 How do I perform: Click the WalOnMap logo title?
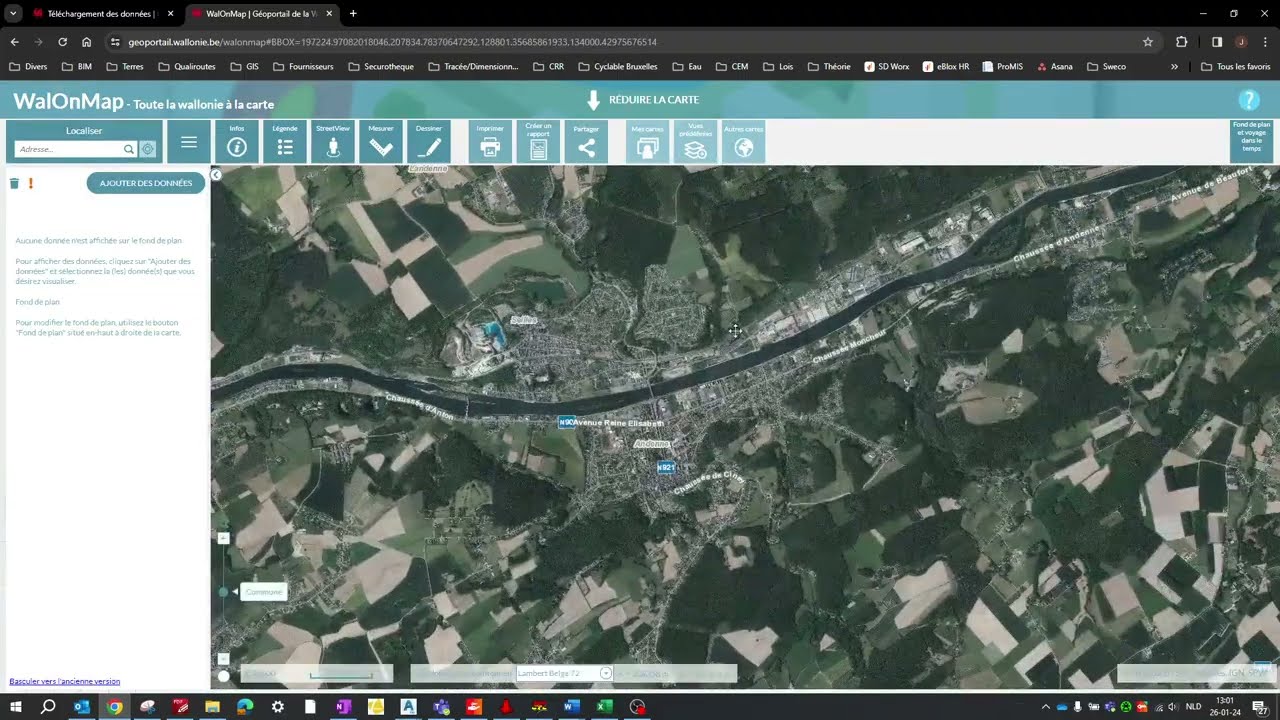click(68, 102)
